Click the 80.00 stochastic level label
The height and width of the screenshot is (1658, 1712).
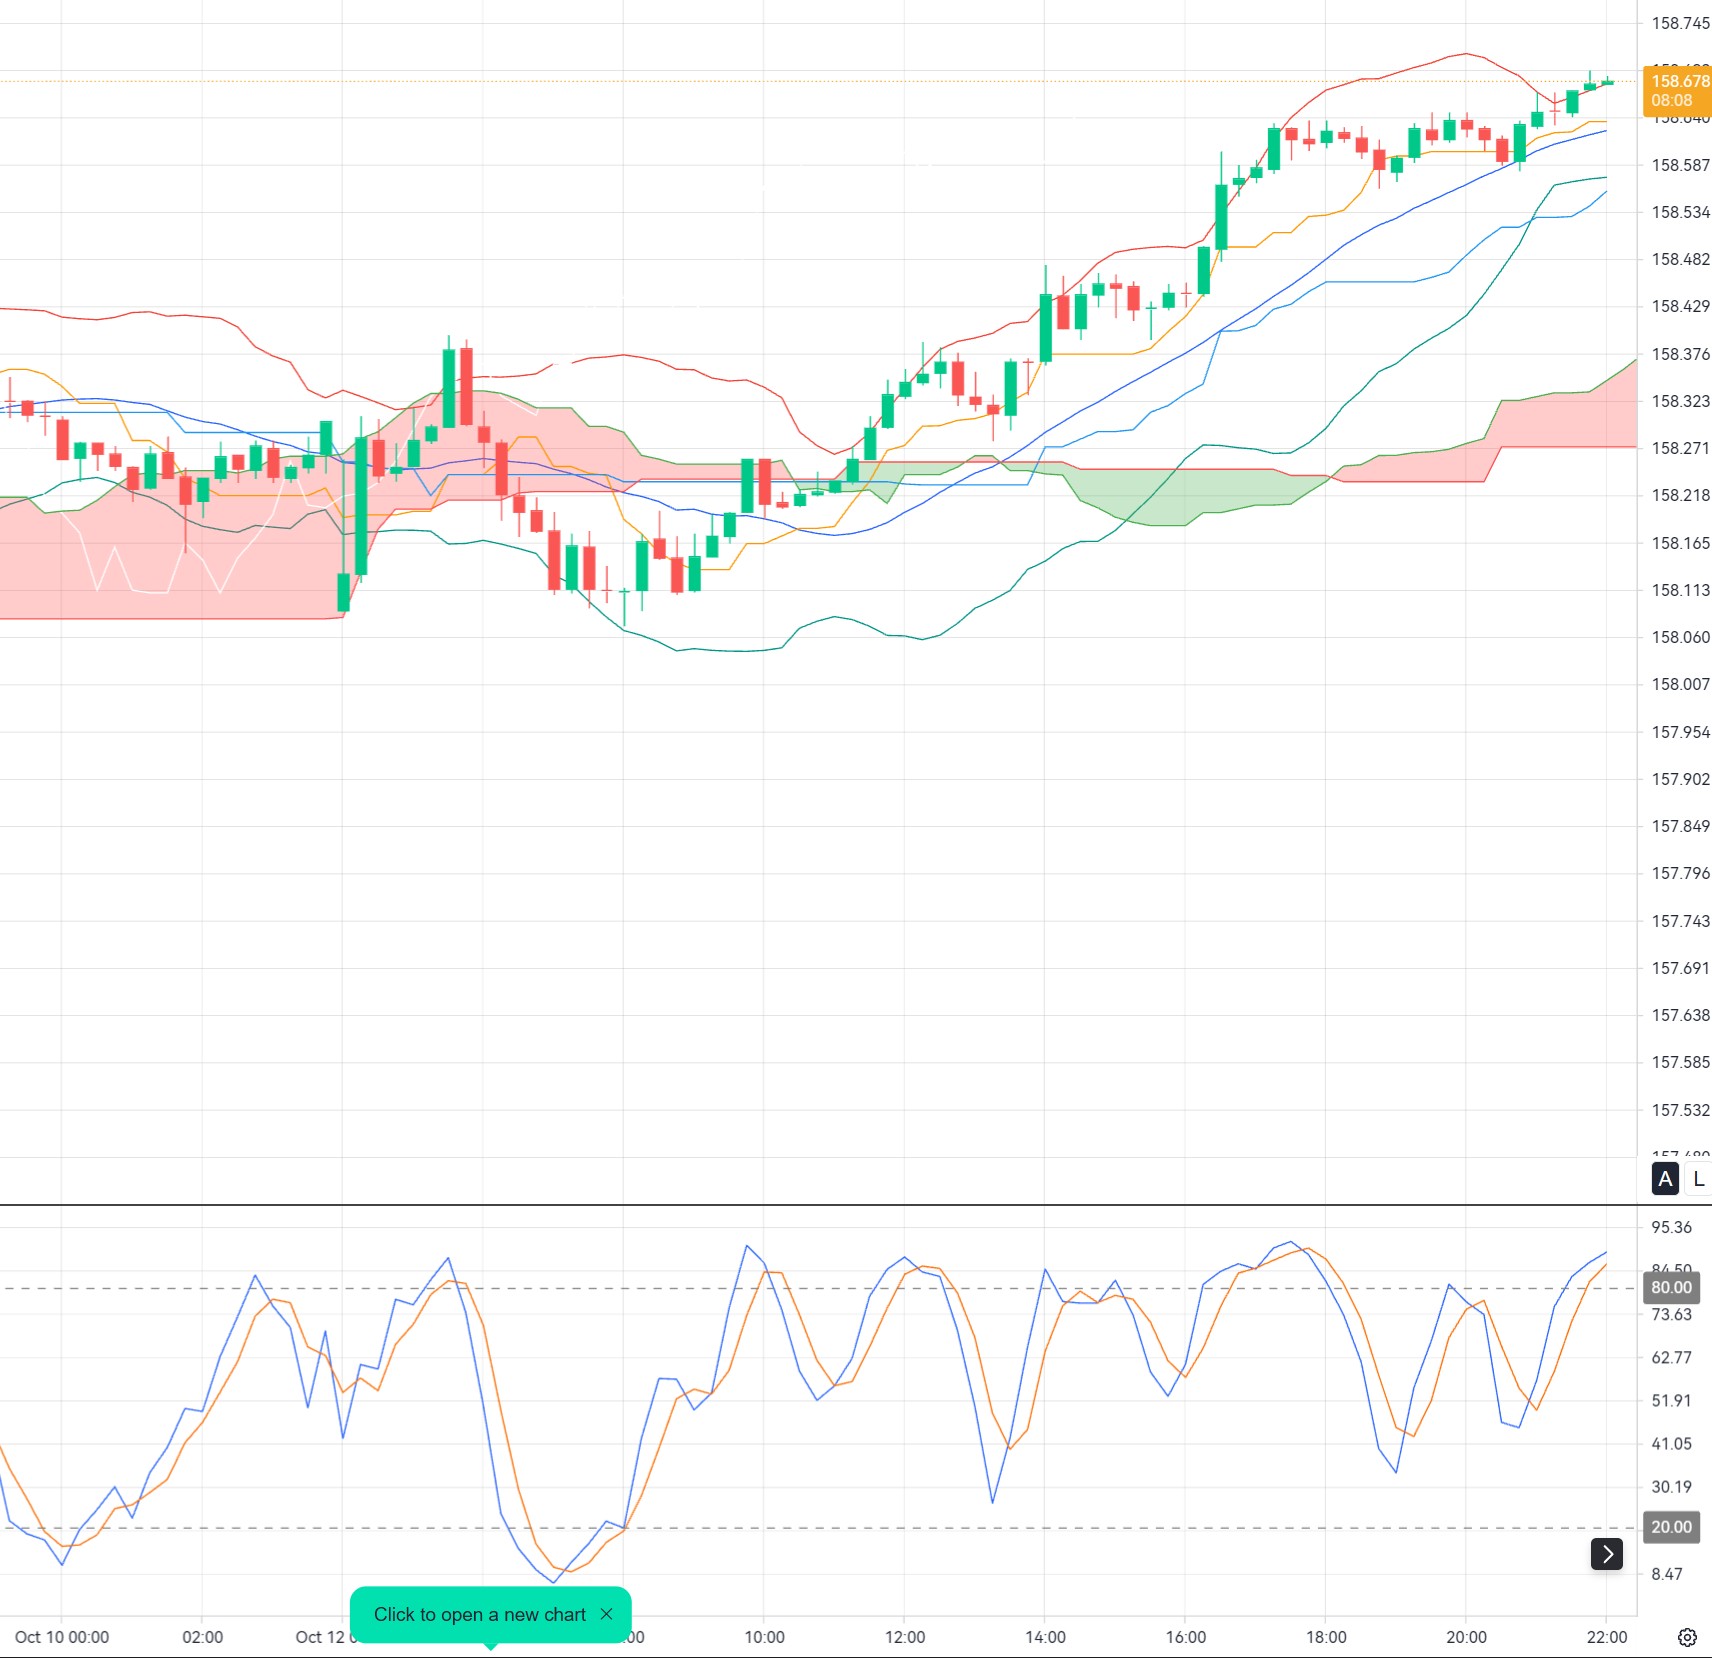(x=1672, y=1287)
